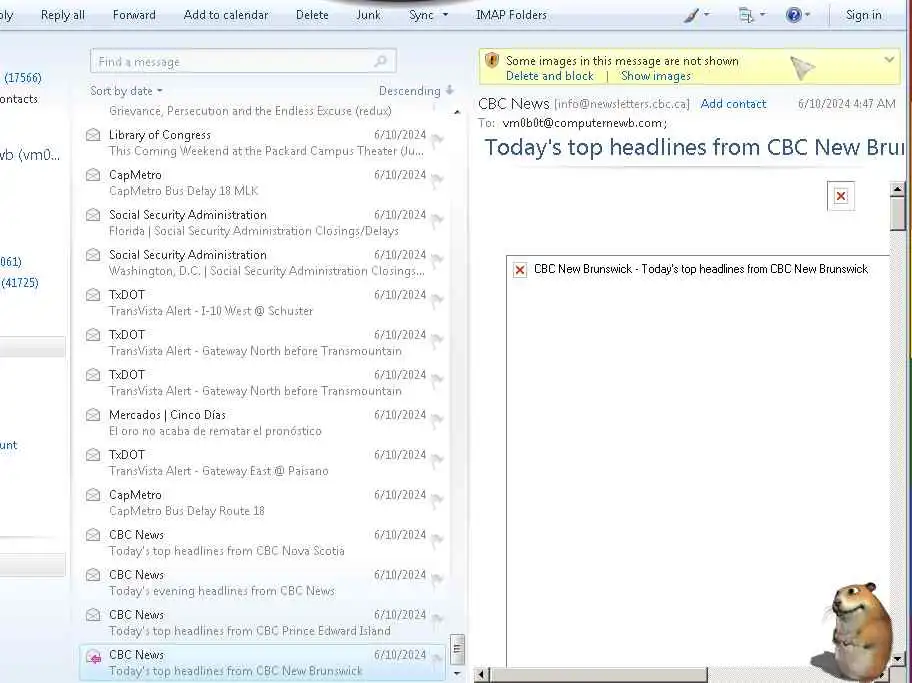Open the Library of Congress message

262,143
